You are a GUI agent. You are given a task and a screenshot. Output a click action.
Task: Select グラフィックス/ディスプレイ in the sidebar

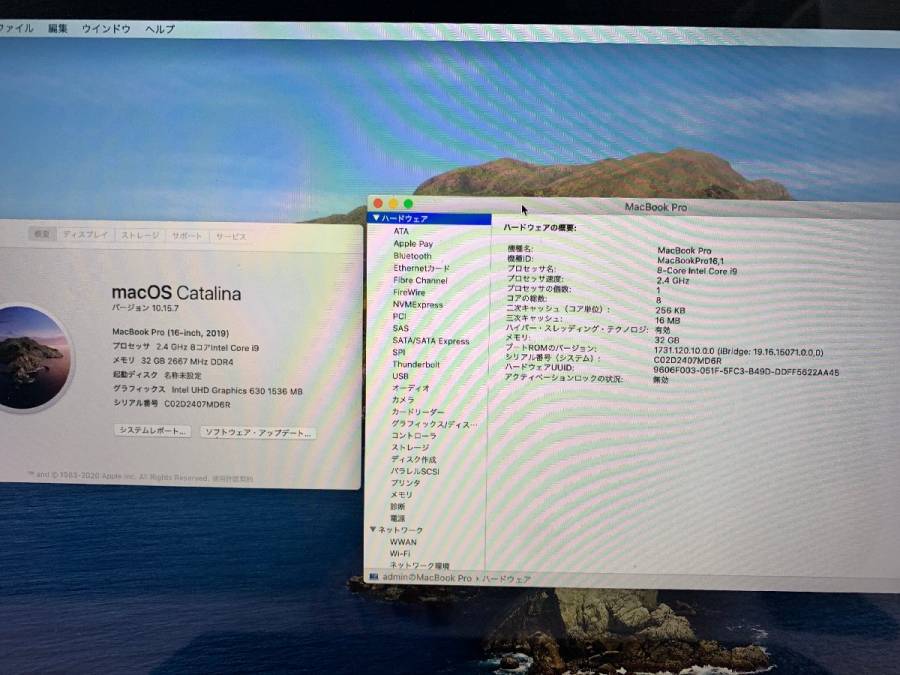coord(435,424)
